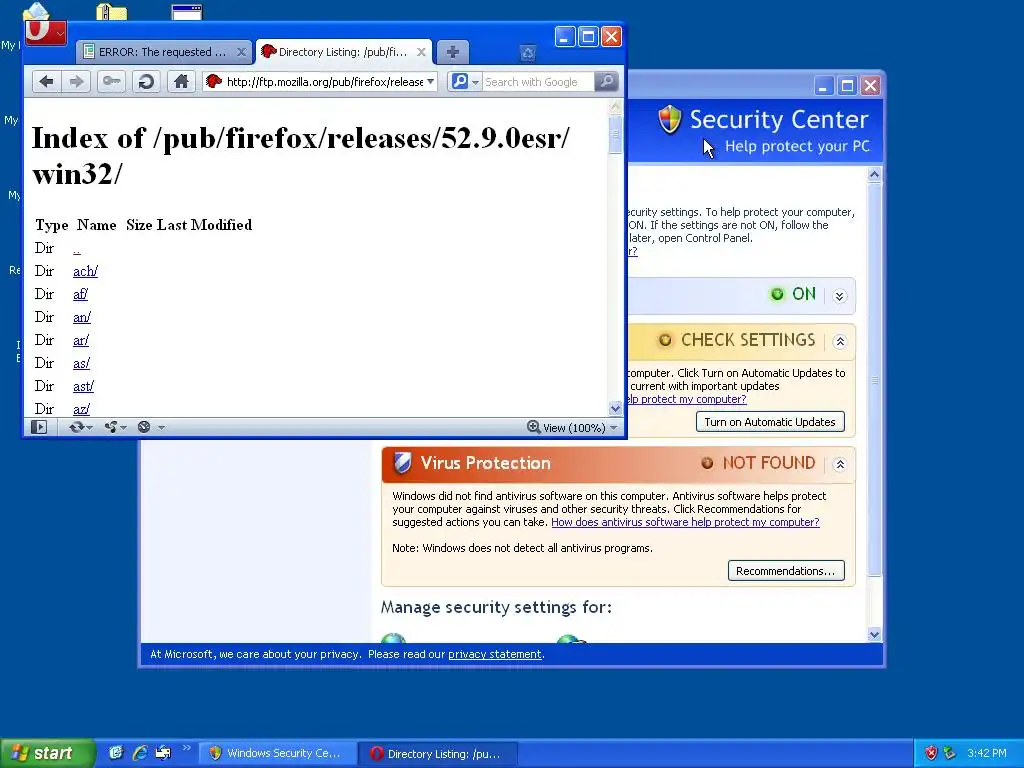The height and width of the screenshot is (768, 1024).
Task: Open the View (100%) zoom dropdown
Action: pyautogui.click(x=572, y=427)
